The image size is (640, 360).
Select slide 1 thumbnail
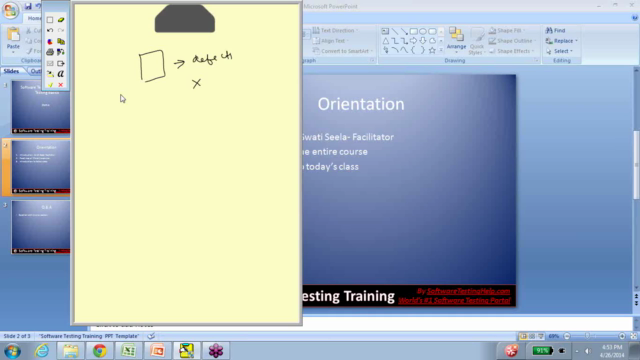[x=40, y=107]
